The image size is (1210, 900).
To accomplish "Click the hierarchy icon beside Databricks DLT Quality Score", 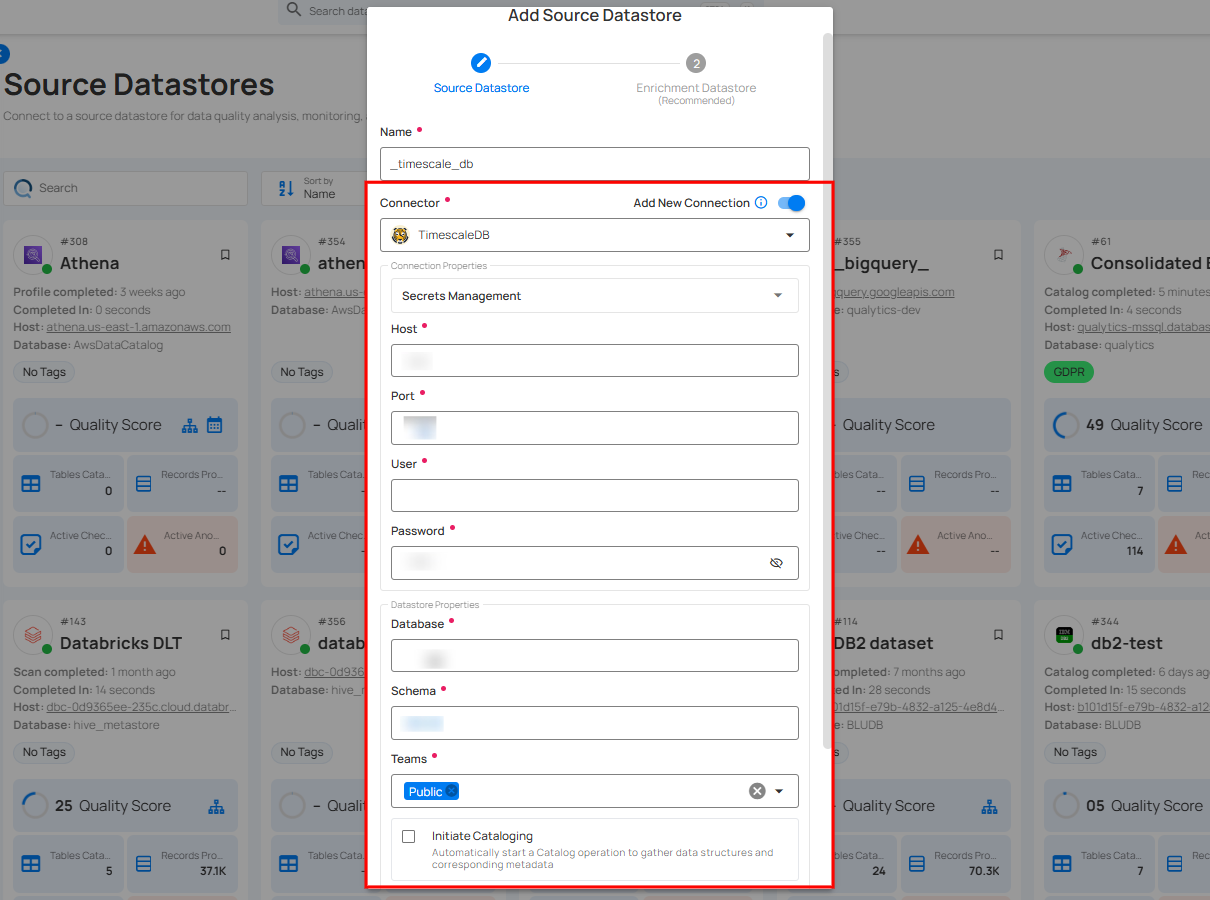I will tap(217, 806).
